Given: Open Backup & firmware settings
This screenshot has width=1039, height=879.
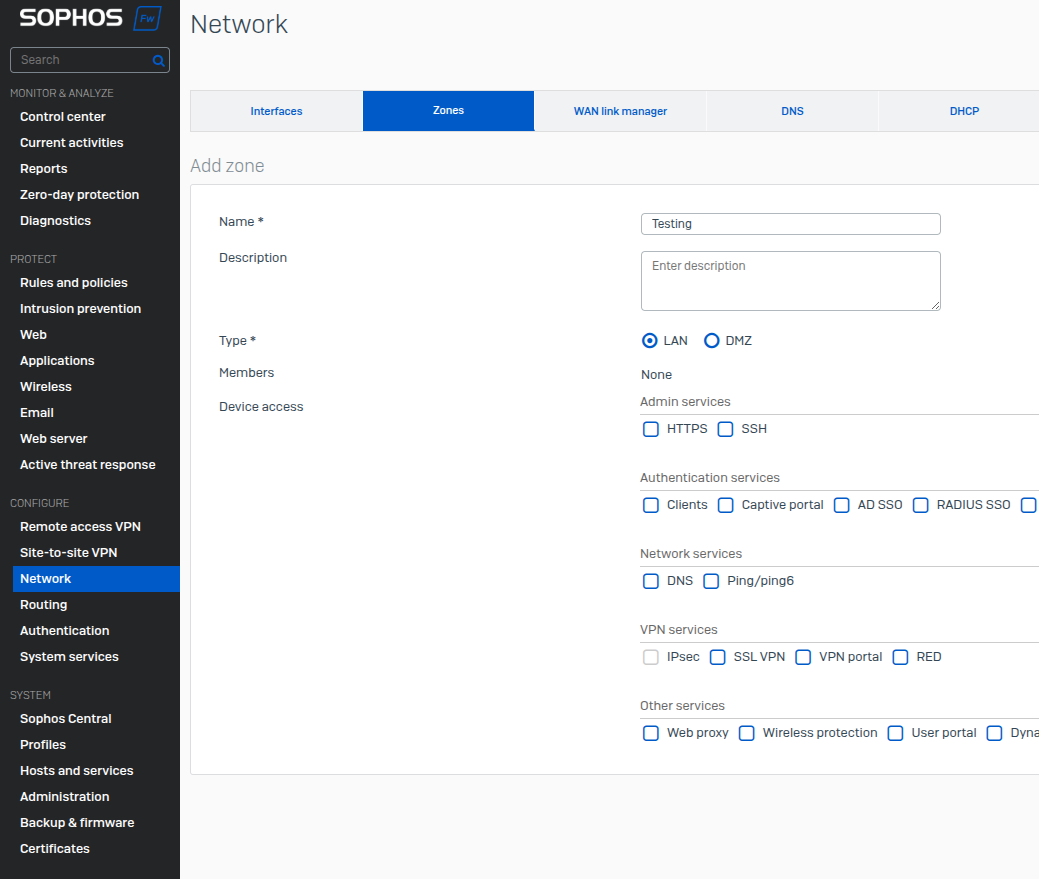Looking at the screenshot, I should [77, 823].
